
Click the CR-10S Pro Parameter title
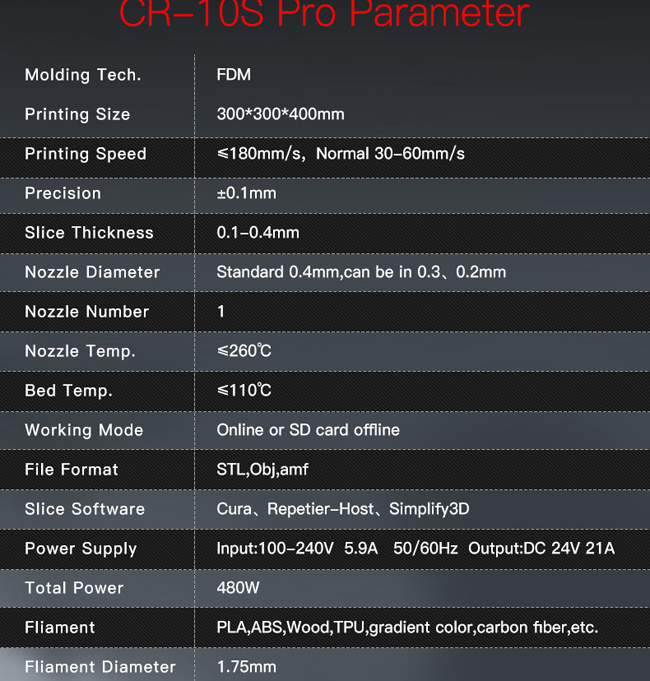[324, 13]
